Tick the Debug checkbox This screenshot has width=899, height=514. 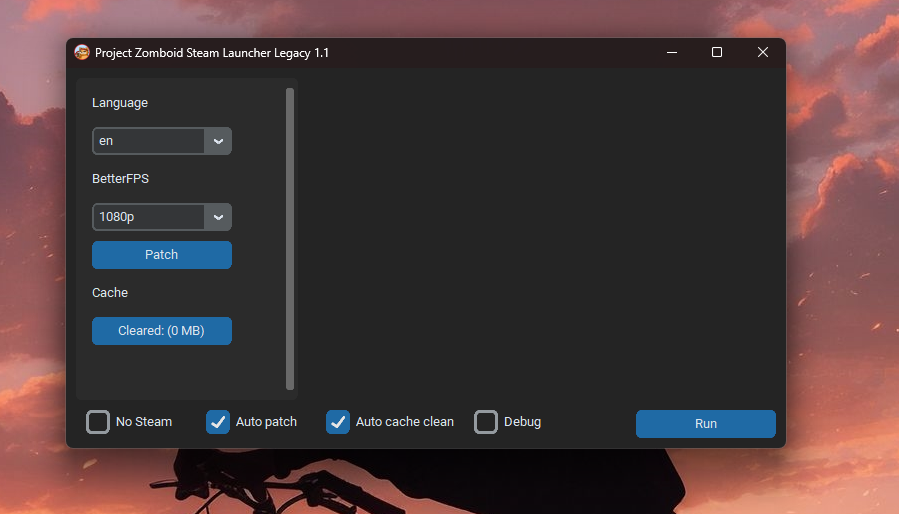486,422
